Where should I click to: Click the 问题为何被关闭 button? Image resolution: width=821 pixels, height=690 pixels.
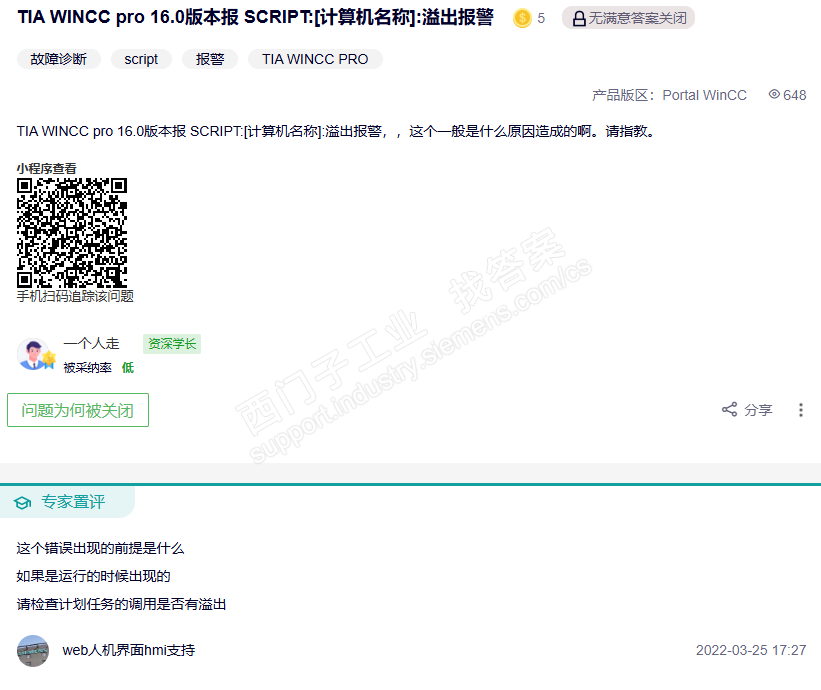click(x=77, y=410)
